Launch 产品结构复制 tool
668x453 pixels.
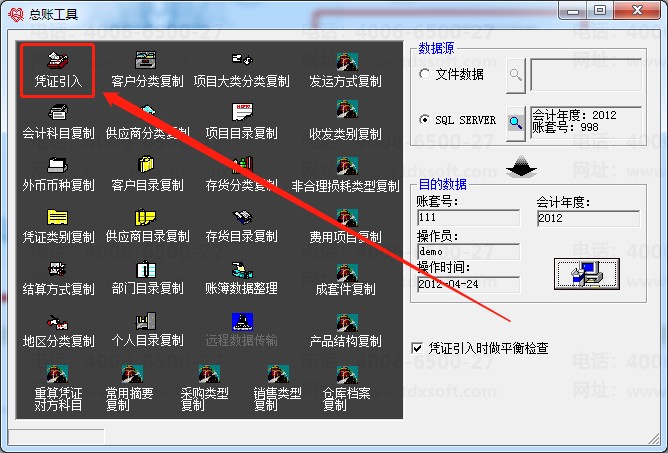[346, 331]
